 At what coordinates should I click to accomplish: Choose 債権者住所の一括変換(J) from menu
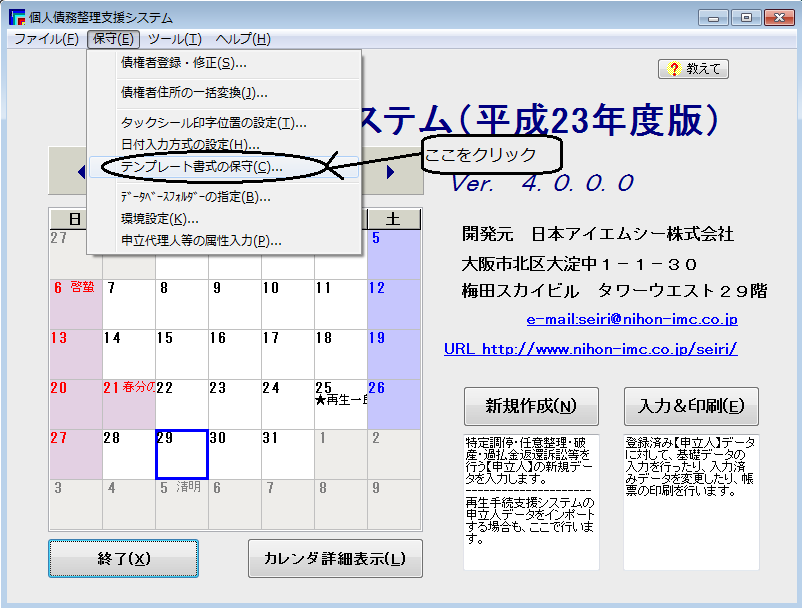coord(193,93)
